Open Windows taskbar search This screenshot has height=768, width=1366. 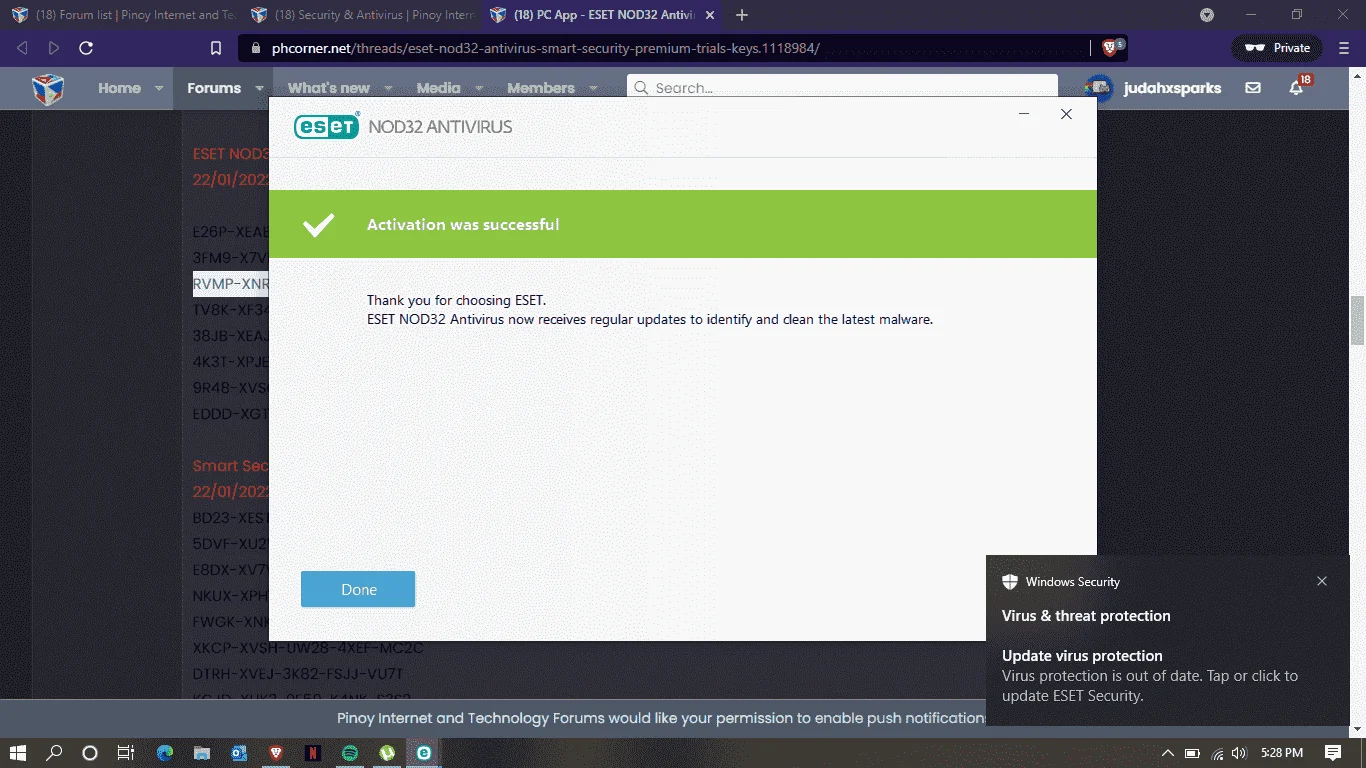pyautogui.click(x=55, y=753)
